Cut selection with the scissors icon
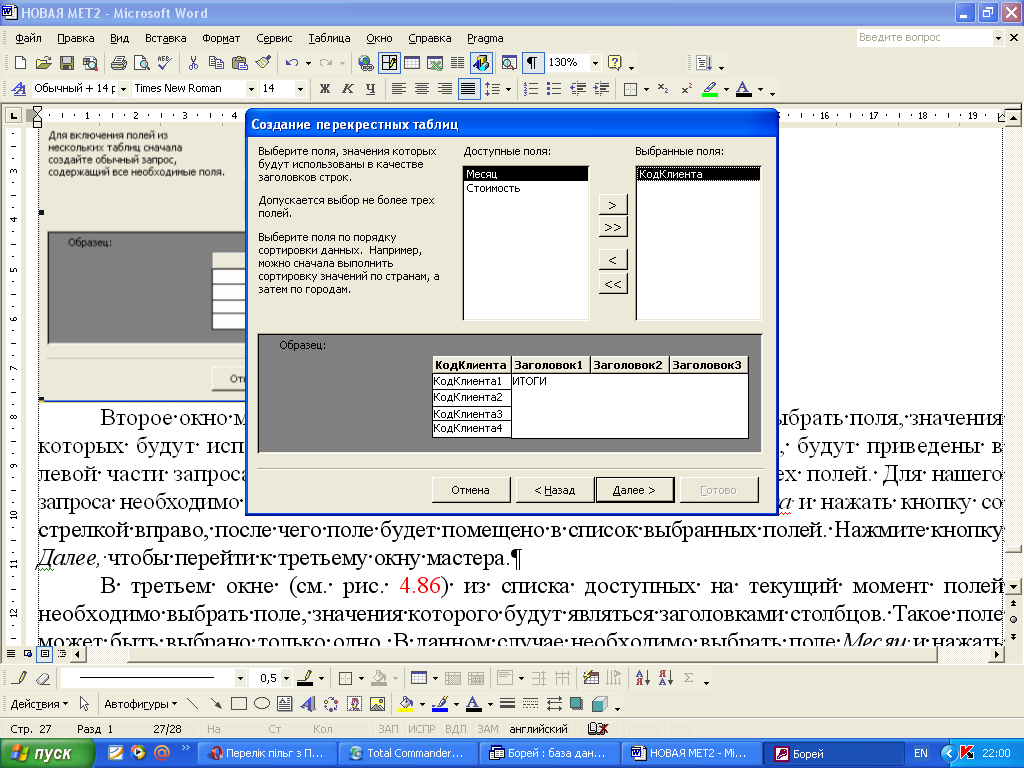This screenshot has height=768, width=1024. pos(193,63)
